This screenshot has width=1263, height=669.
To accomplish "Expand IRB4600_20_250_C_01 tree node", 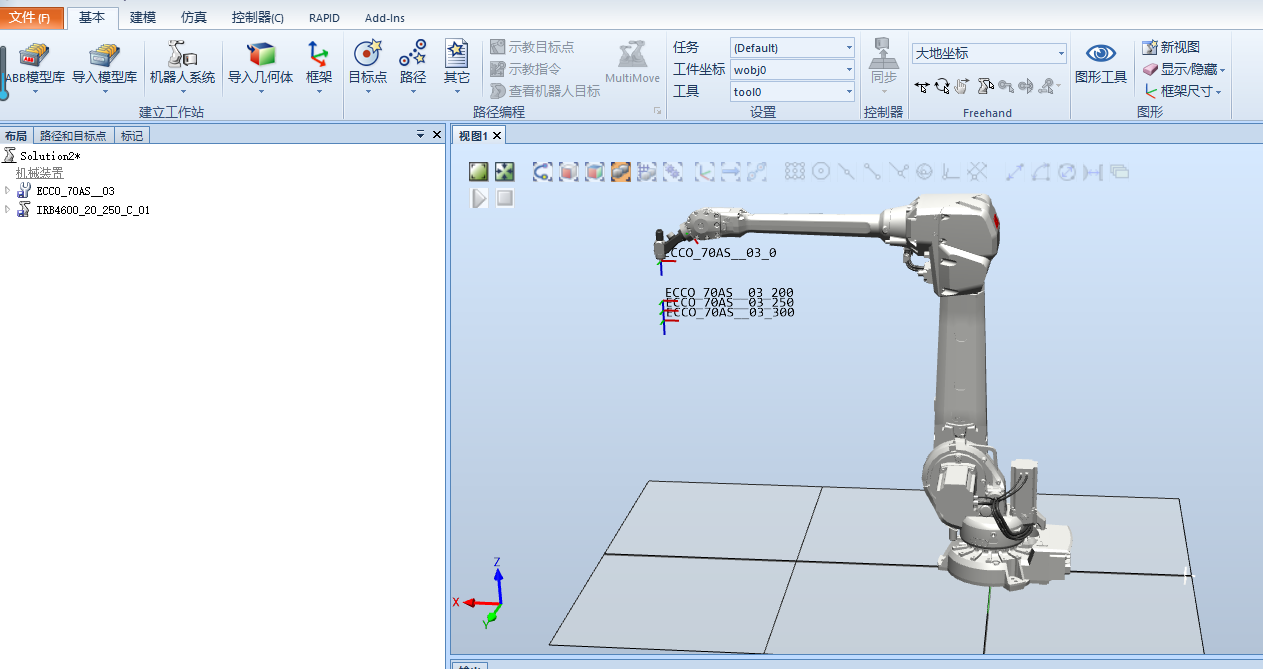I will [8, 210].
